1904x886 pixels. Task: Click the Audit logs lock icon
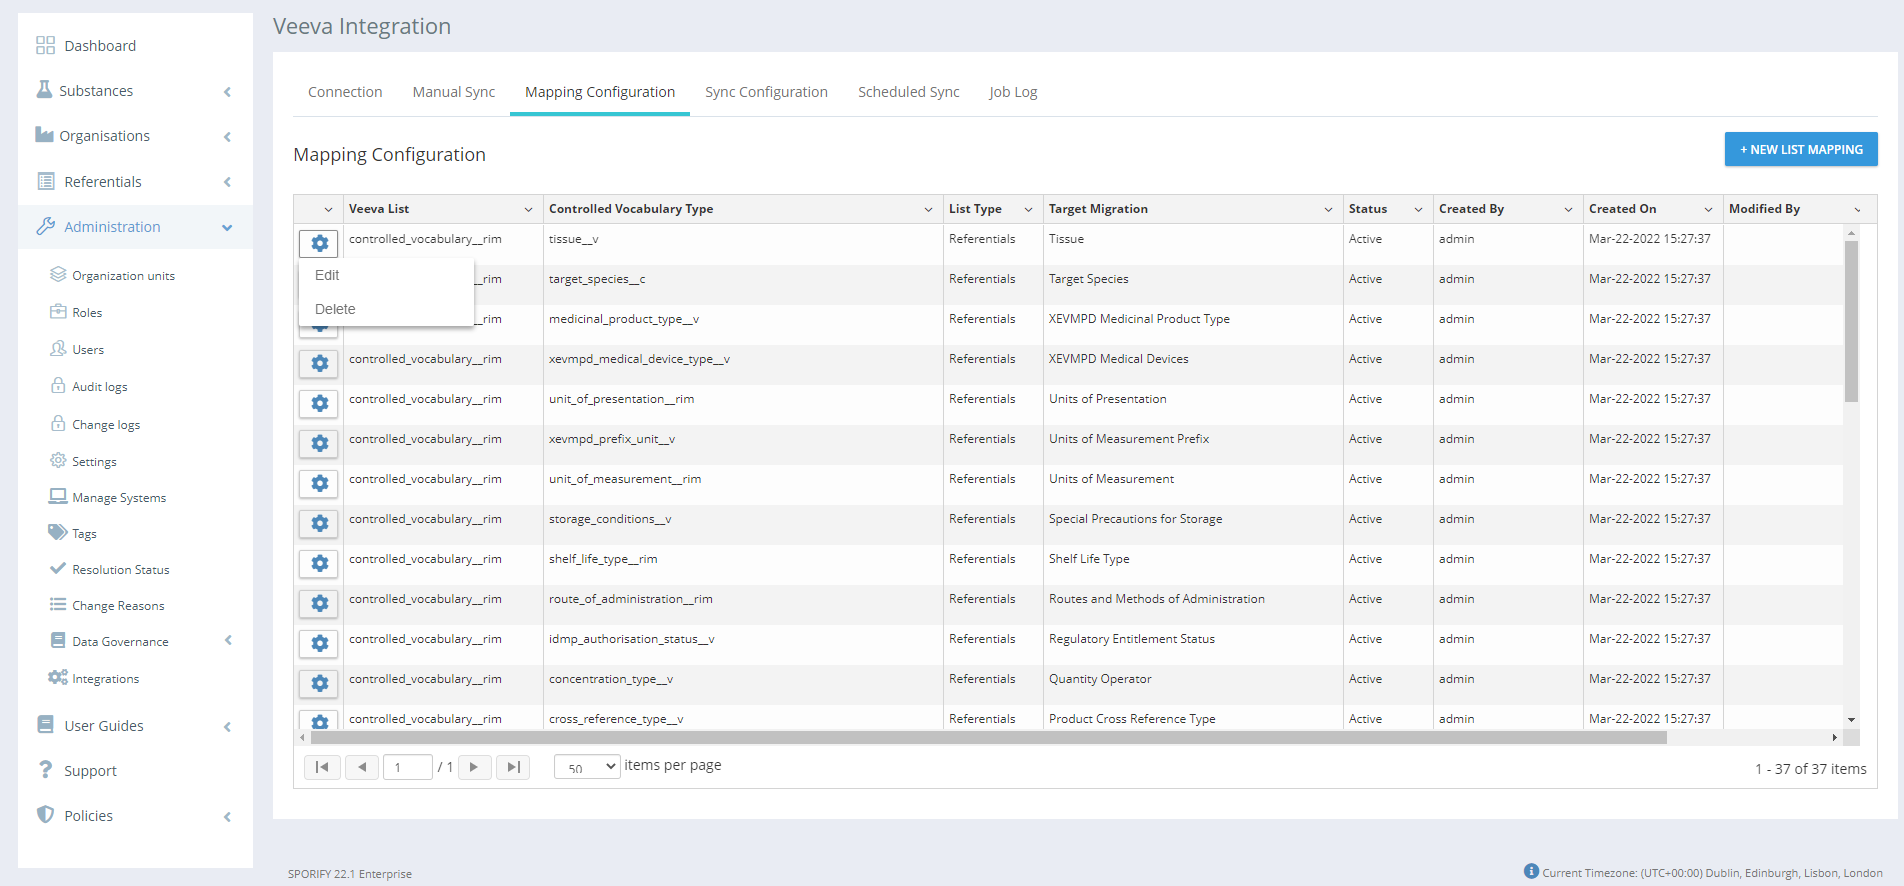pos(58,386)
